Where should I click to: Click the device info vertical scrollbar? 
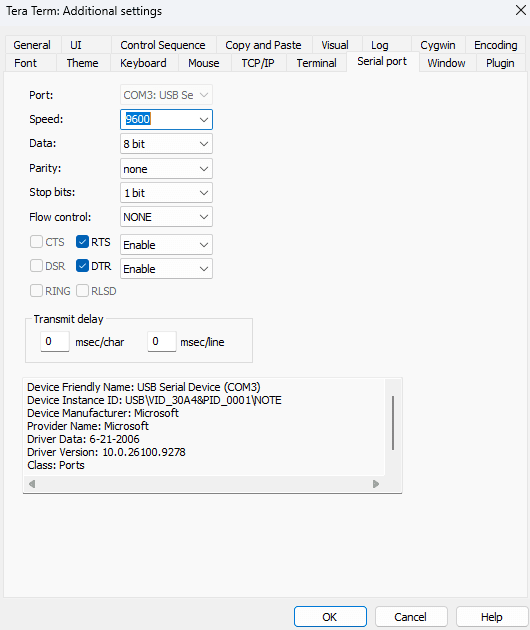(393, 423)
